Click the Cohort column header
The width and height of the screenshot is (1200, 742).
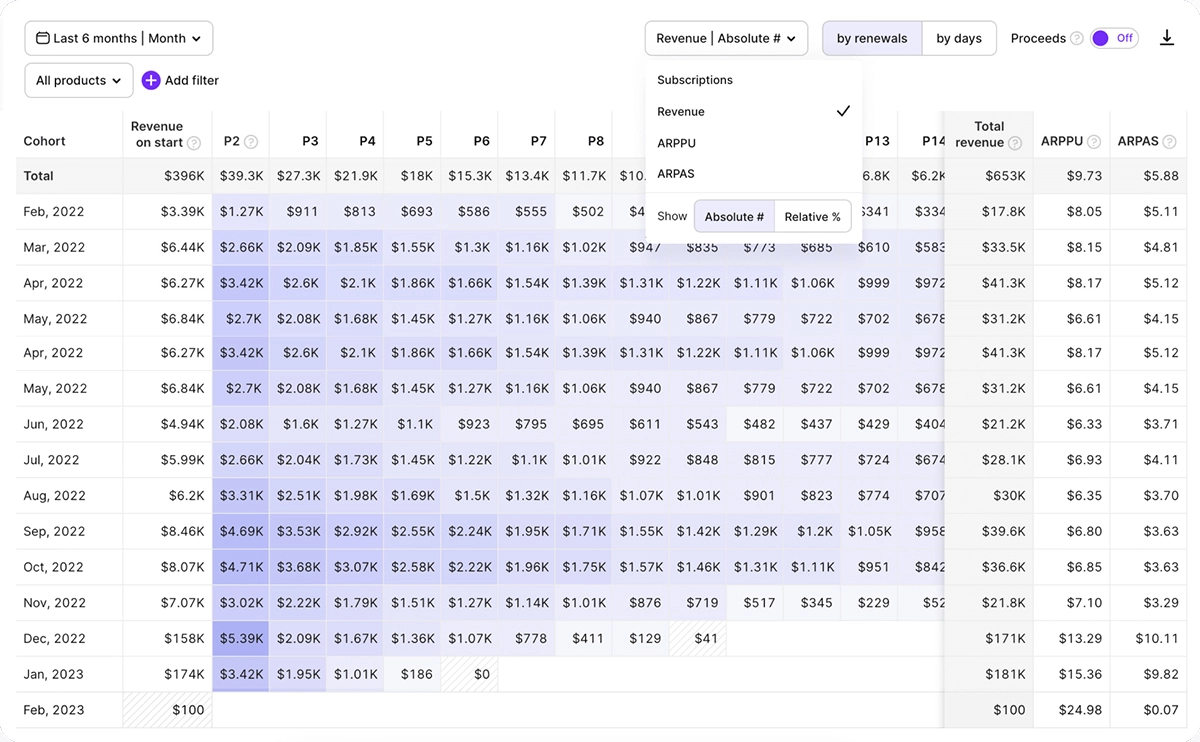pos(45,142)
